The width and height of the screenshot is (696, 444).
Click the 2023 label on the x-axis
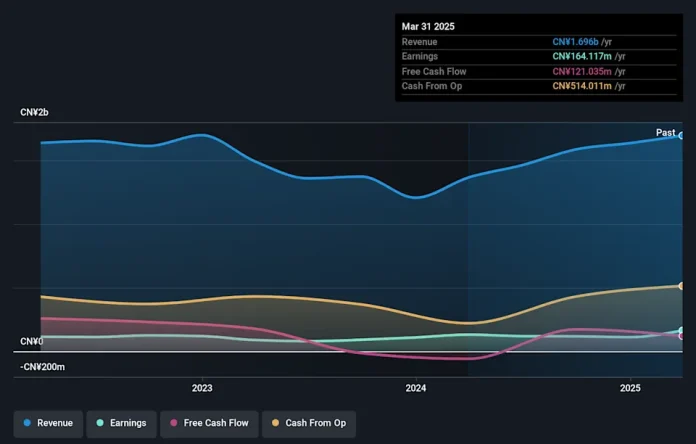[x=202, y=388]
